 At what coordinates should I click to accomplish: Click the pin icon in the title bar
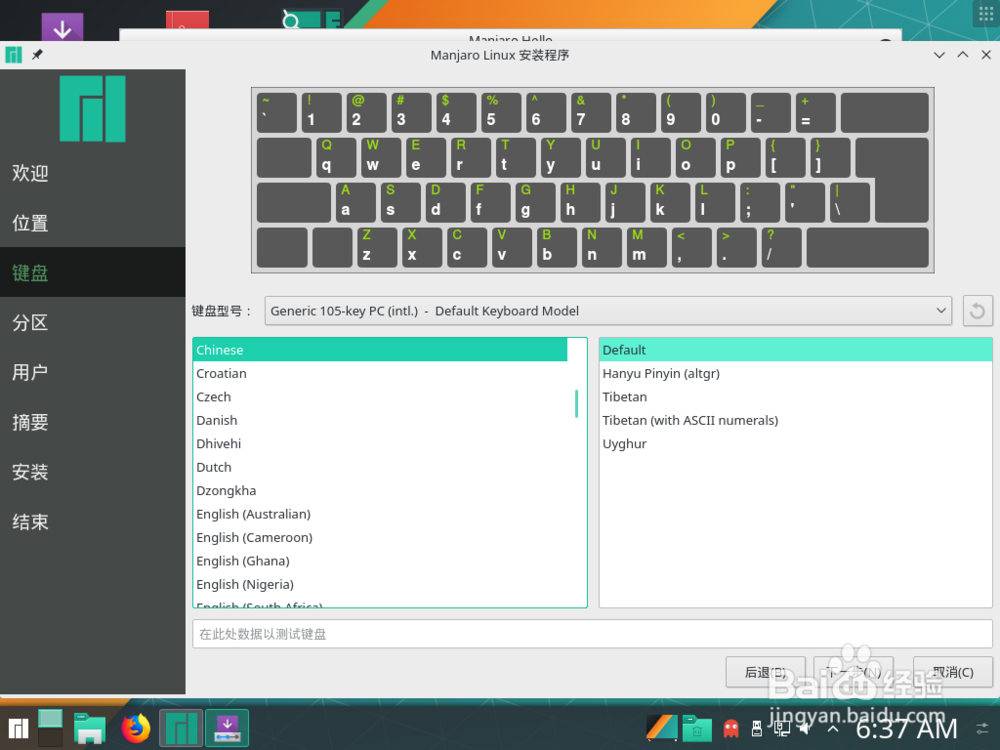38,55
